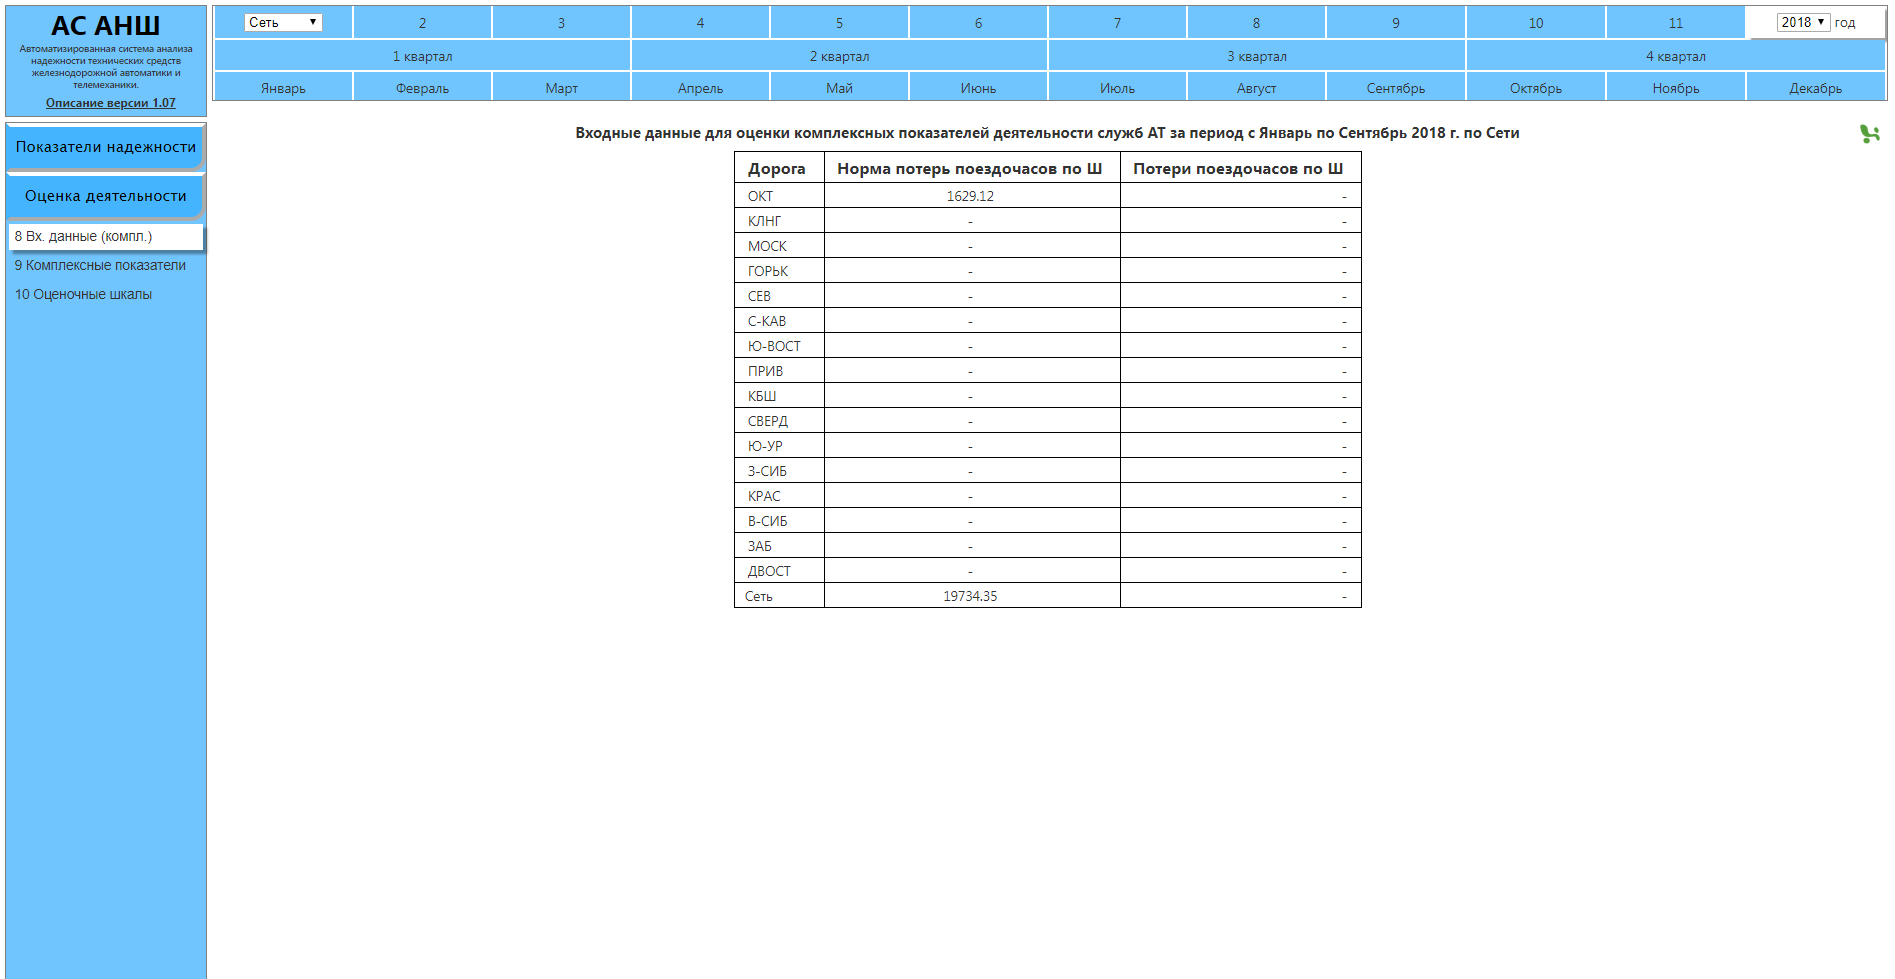The image size is (1895, 979).
Task: Select the 1 квартал period
Action: coord(422,56)
